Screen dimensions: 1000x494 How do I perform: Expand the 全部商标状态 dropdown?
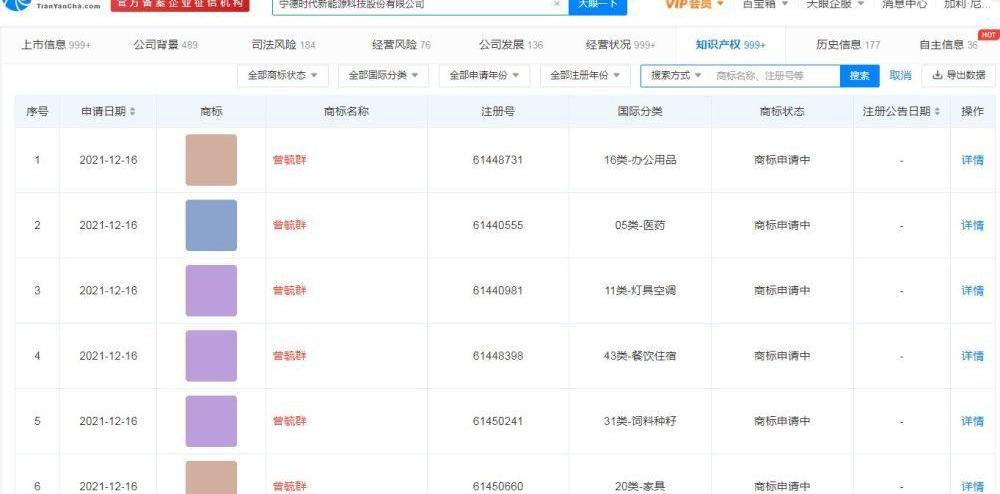click(282, 76)
